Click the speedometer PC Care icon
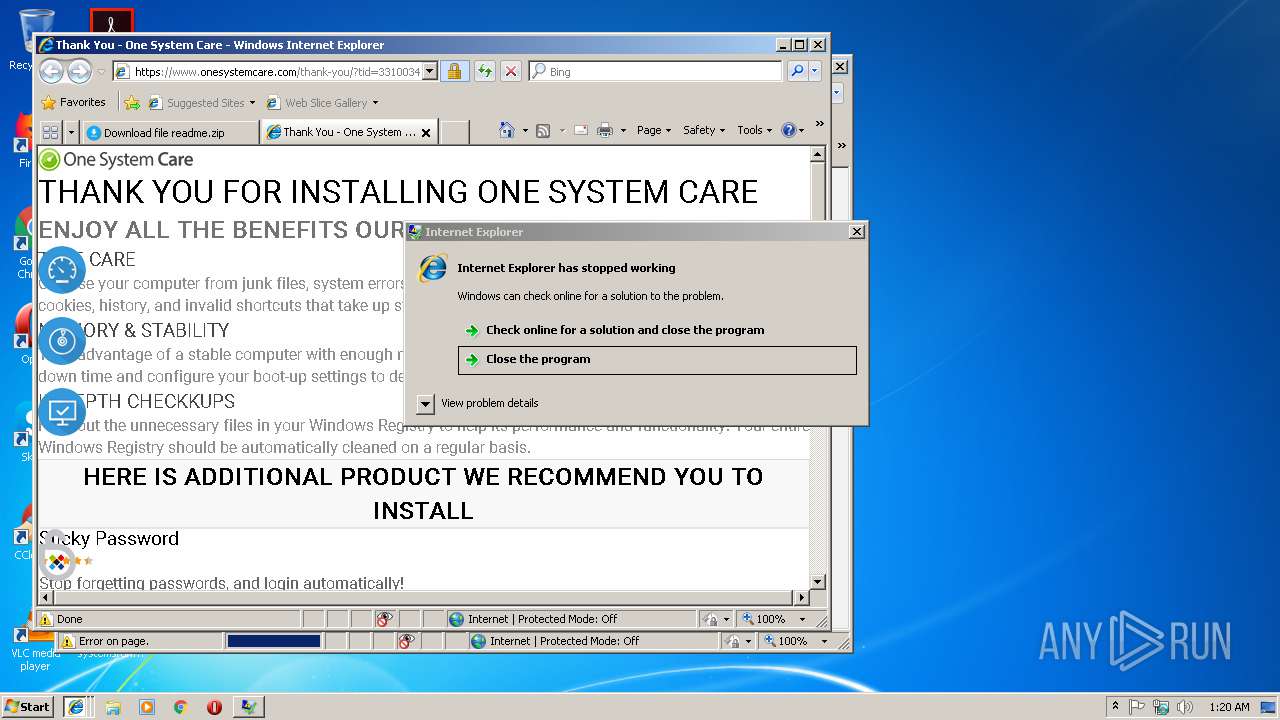 62,270
